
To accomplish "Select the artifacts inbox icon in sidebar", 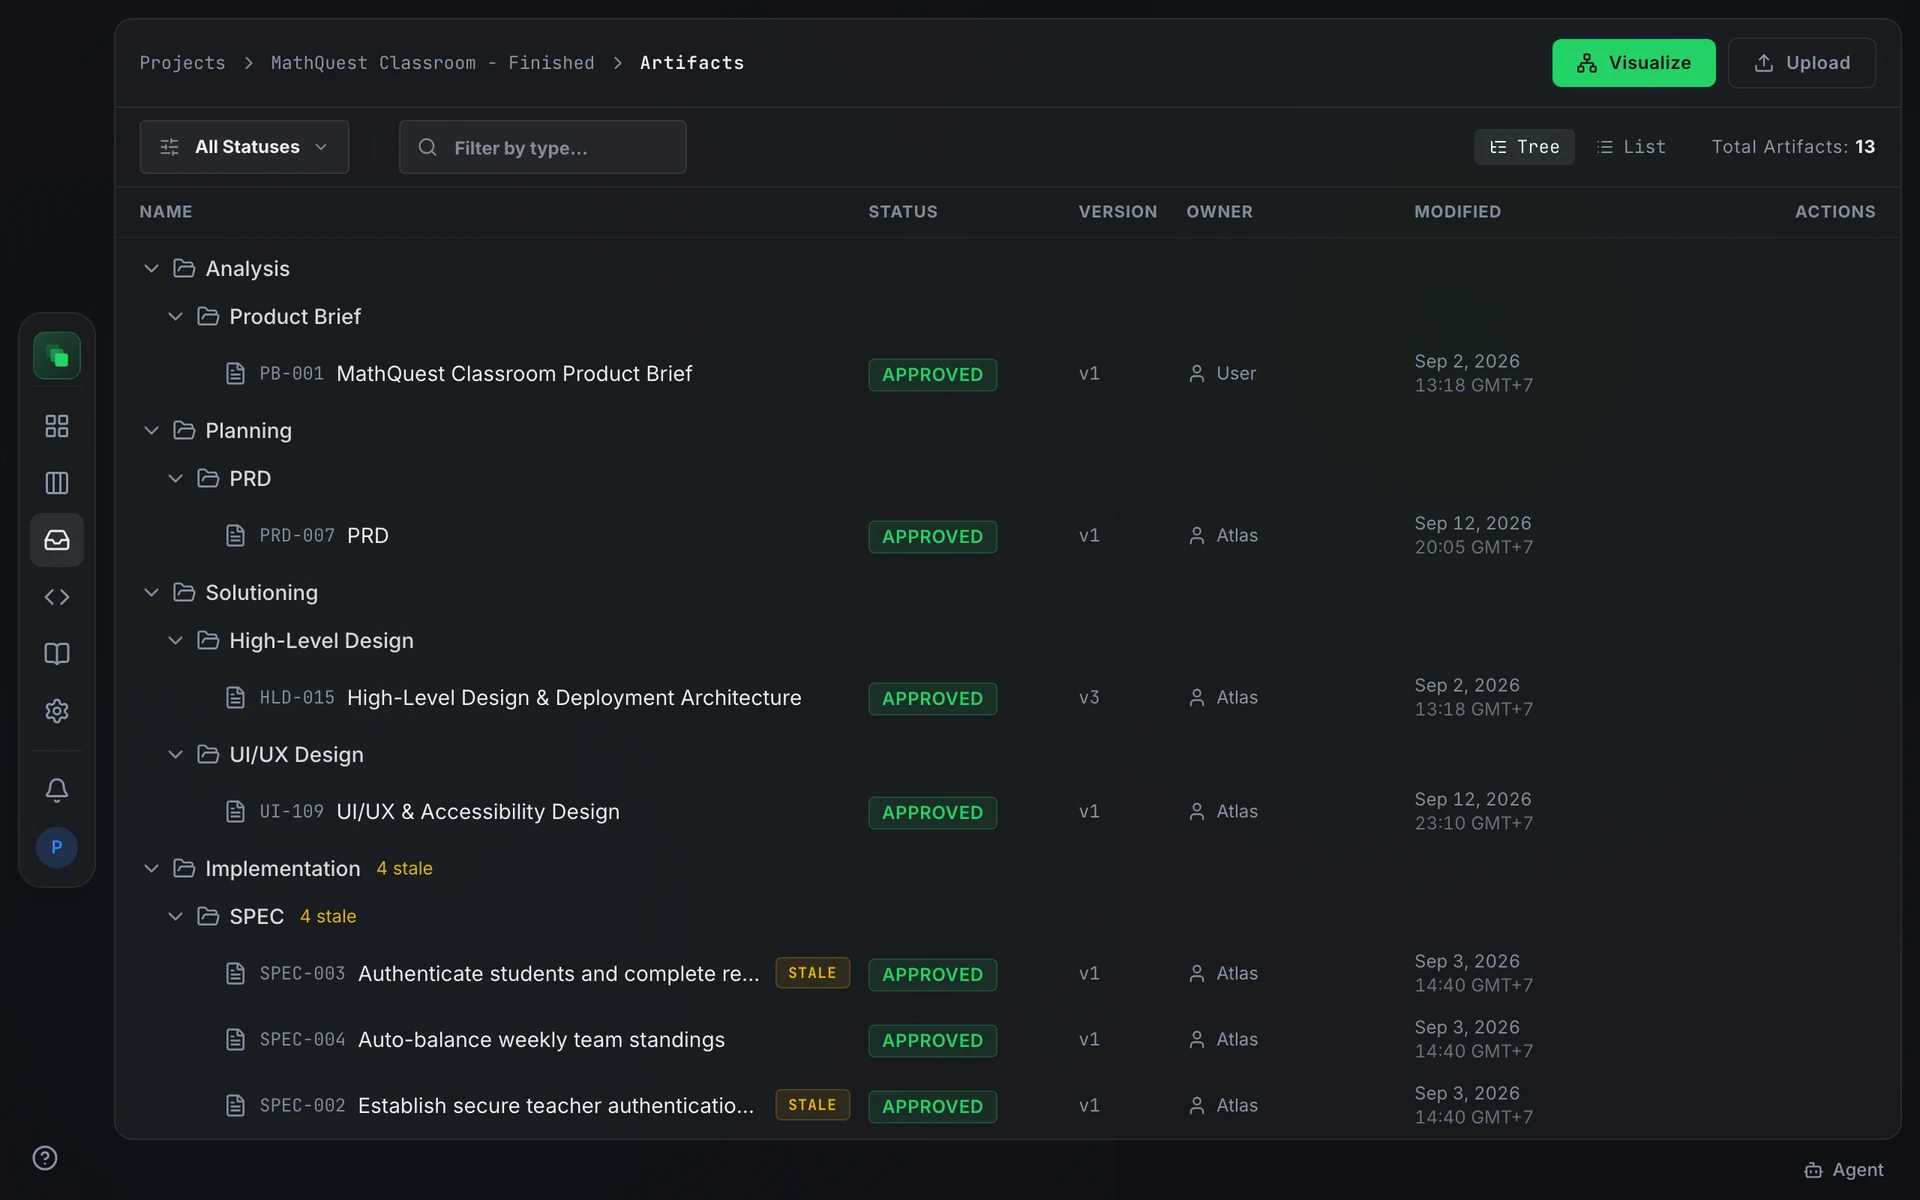I will coord(57,540).
